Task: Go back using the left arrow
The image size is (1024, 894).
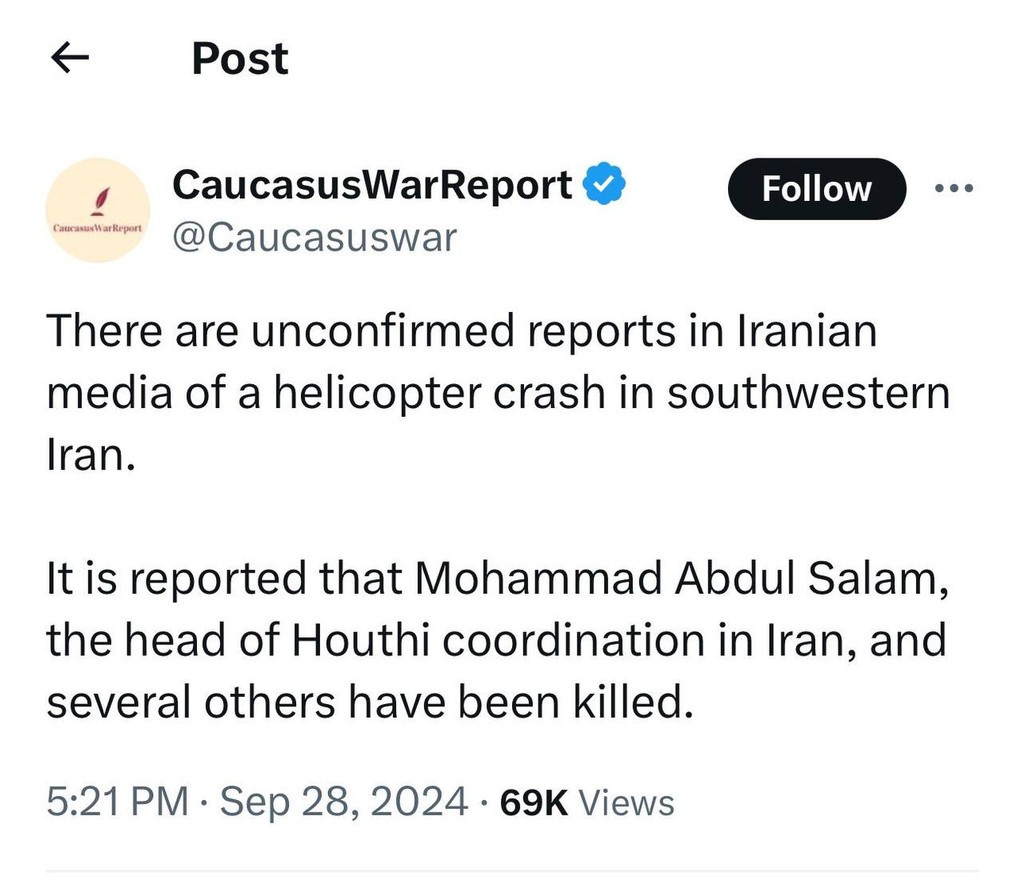Action: pyautogui.click(x=70, y=60)
